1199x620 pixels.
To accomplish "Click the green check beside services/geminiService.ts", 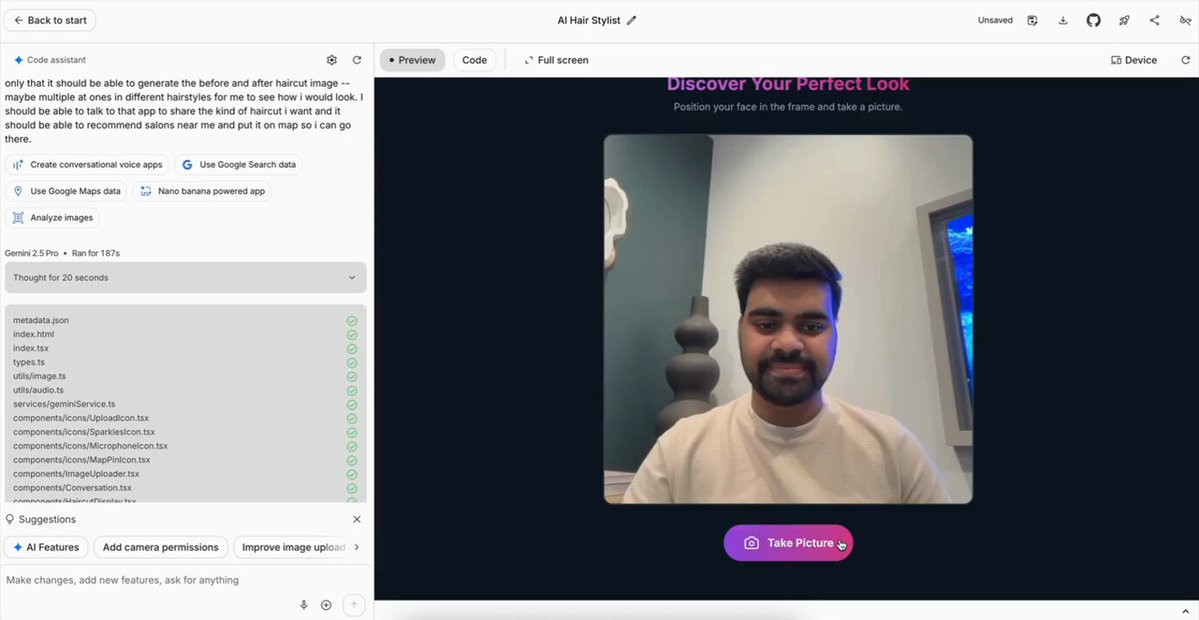I will [x=352, y=404].
